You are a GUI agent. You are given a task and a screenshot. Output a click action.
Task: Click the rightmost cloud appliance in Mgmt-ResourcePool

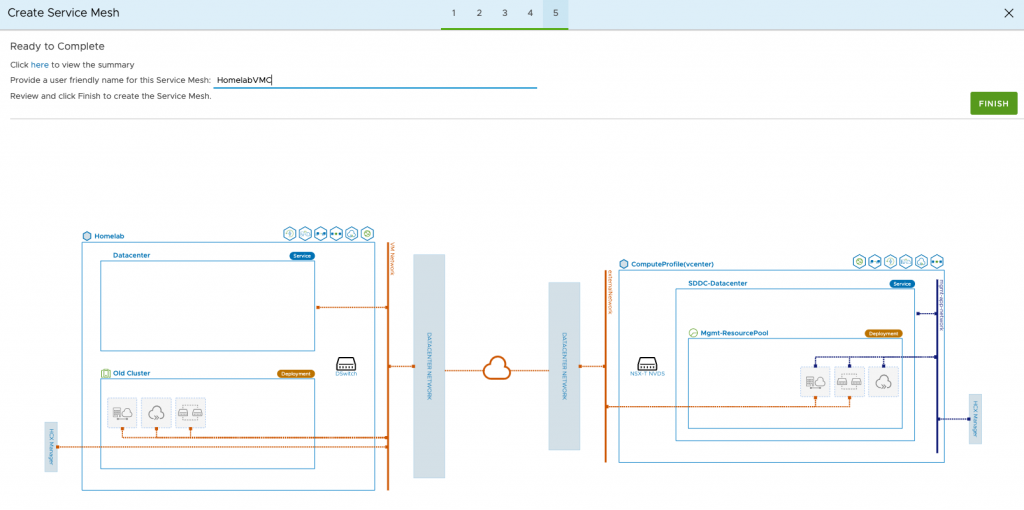click(883, 381)
